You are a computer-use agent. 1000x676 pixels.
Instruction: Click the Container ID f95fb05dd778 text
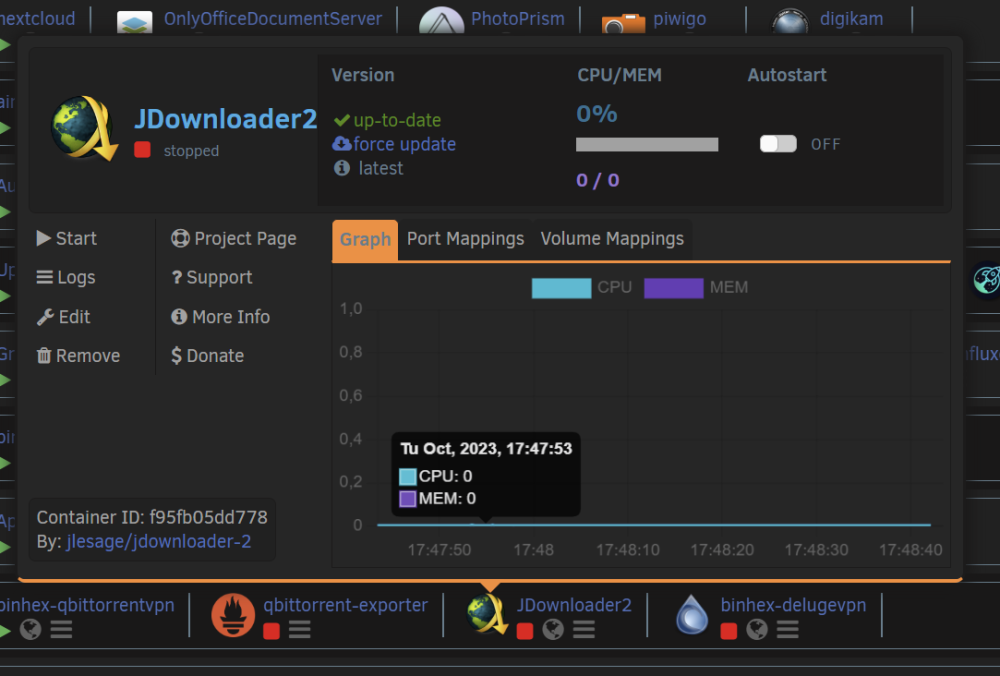[x=152, y=517]
